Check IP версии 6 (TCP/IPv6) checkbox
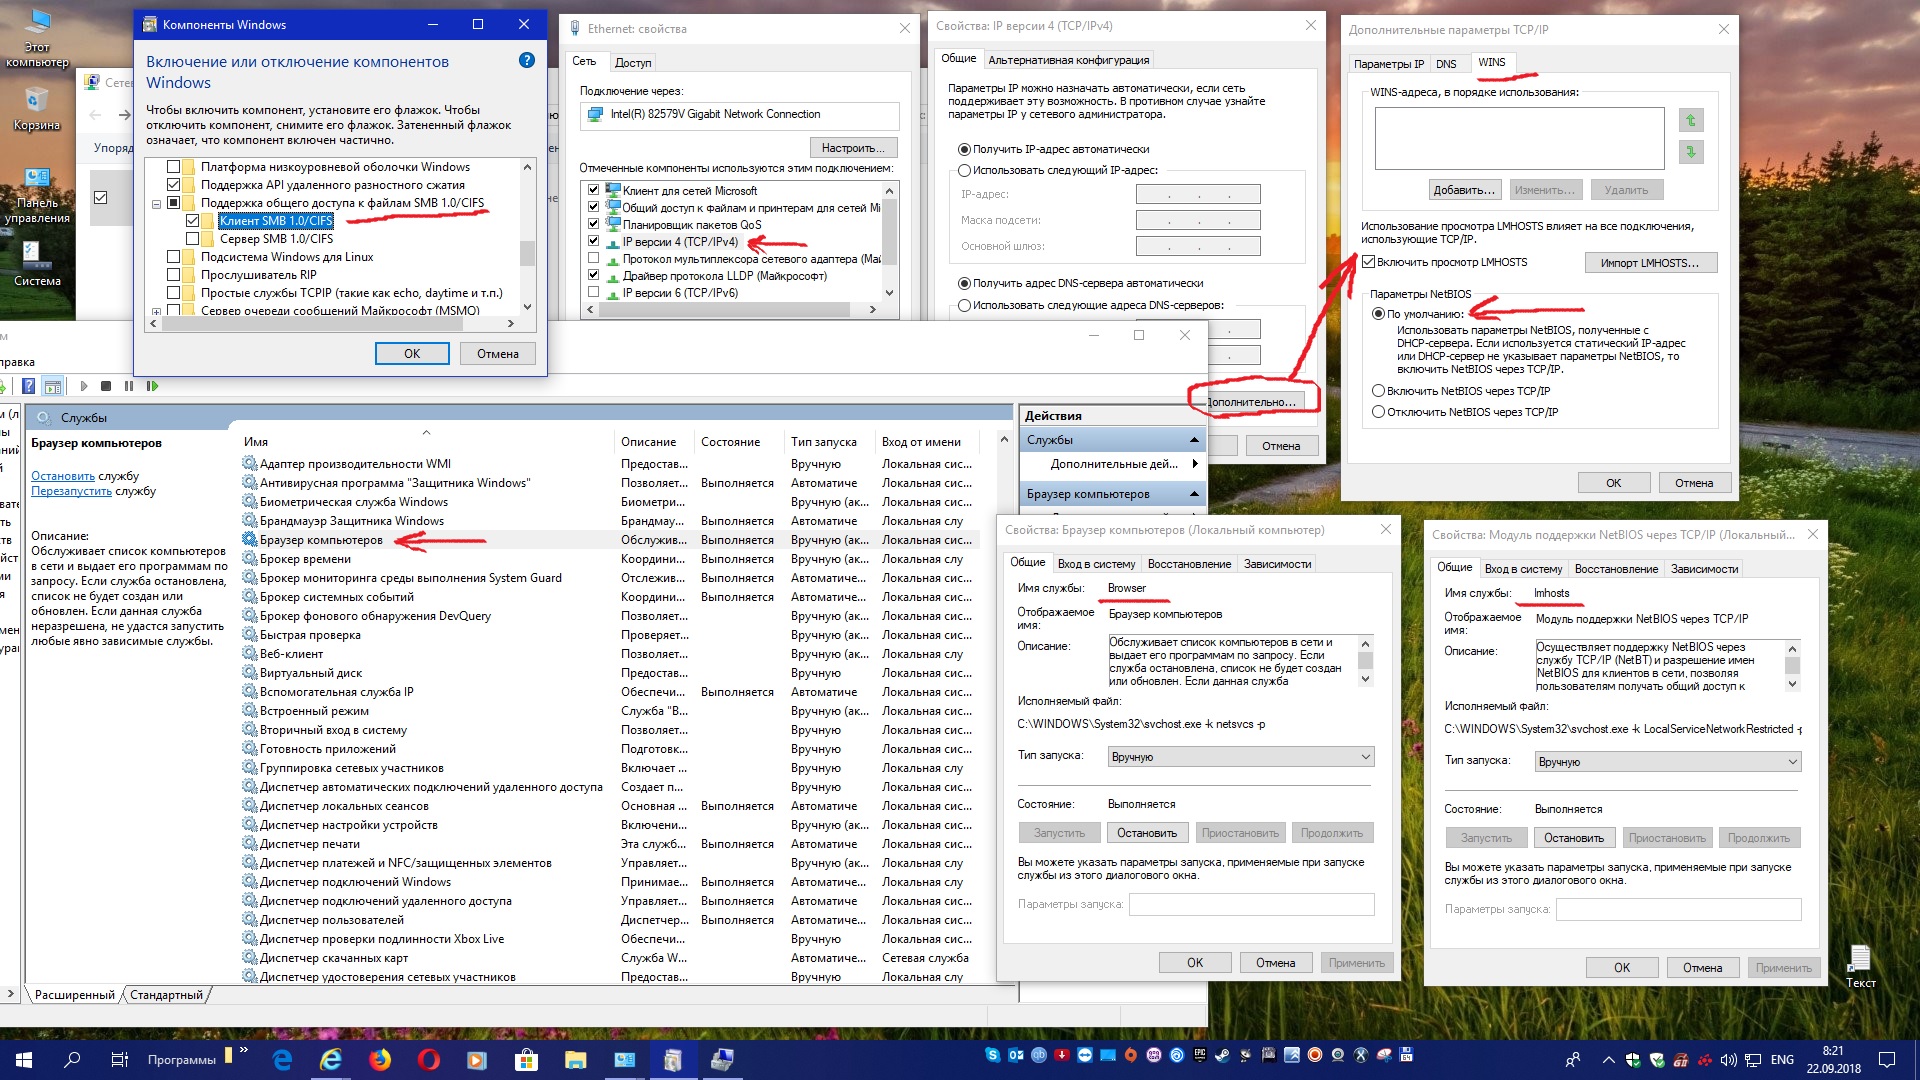Screen dimensions: 1920x1080 tap(594, 293)
